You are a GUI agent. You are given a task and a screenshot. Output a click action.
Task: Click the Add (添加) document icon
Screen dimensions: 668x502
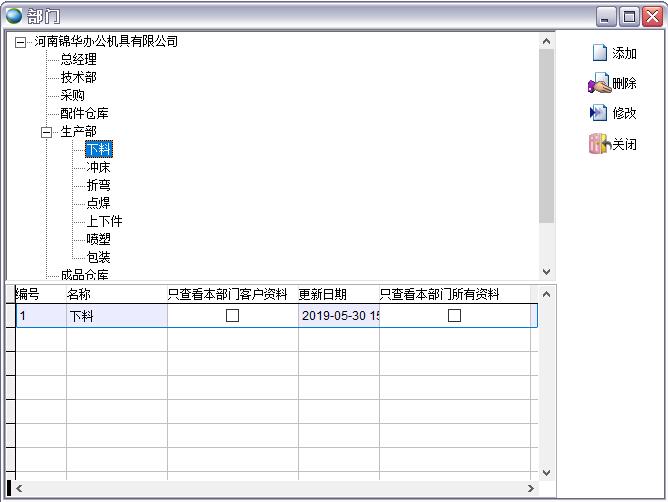click(x=599, y=53)
